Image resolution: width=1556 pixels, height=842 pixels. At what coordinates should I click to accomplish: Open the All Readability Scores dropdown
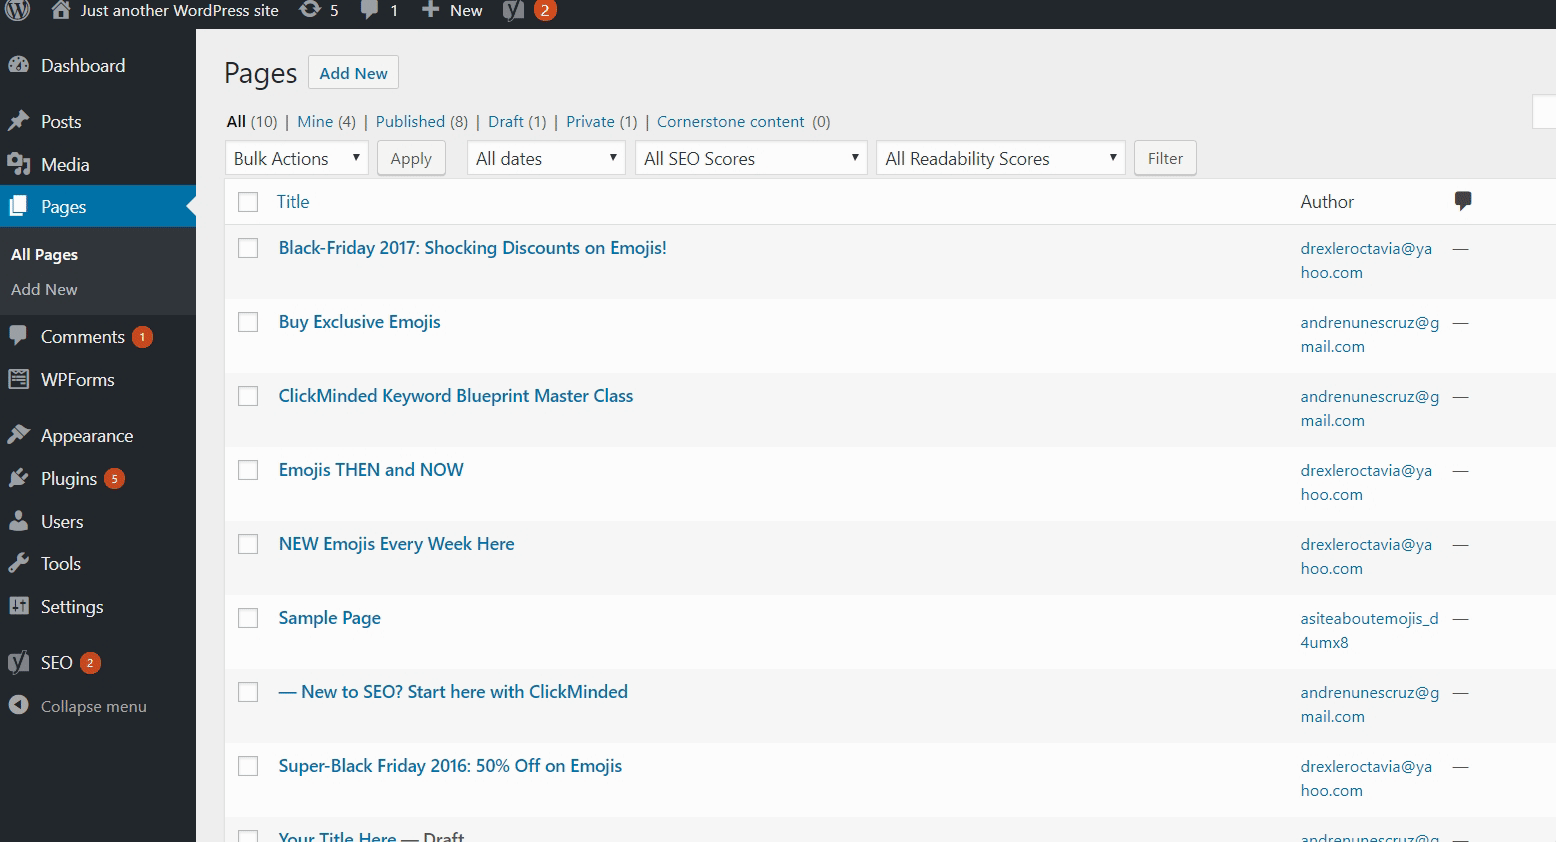pyautogui.click(x=1000, y=158)
